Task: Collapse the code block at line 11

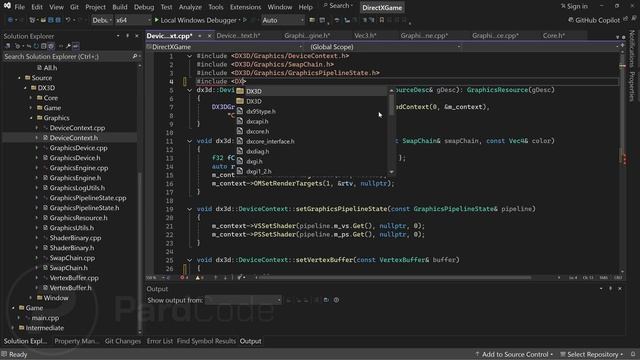Action: 189,141
